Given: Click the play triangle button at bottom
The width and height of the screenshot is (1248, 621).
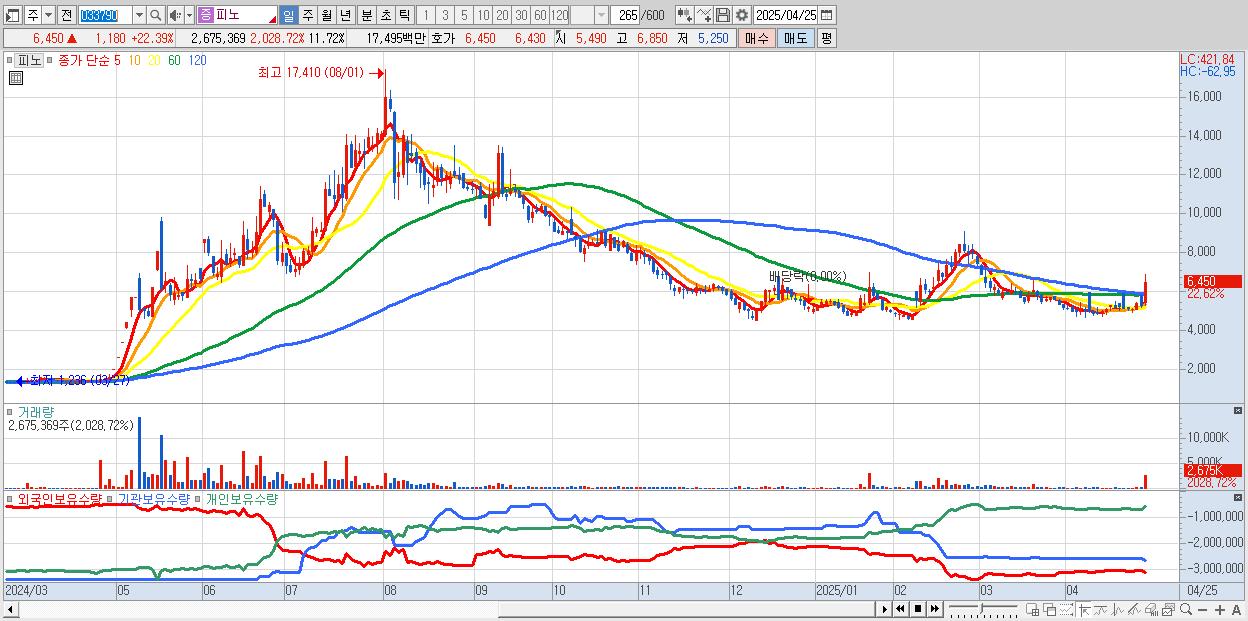Looking at the screenshot, I should coord(884,609).
